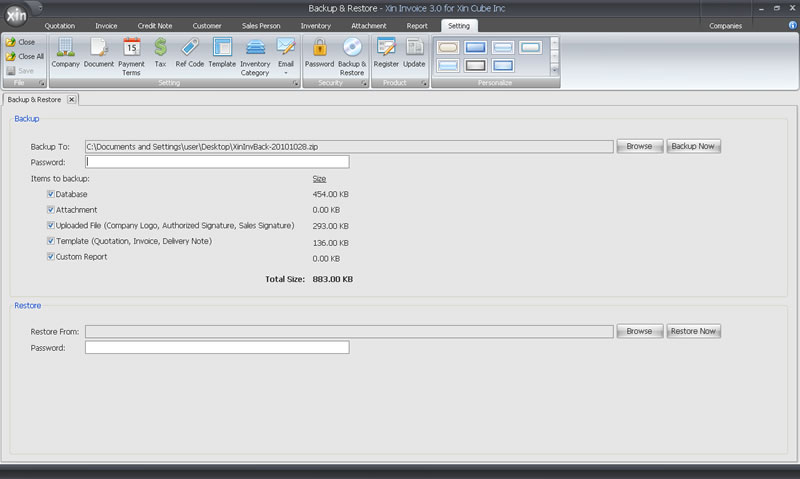
Task: Select the first-row solid blue skin swatch
Action: pos(476,47)
